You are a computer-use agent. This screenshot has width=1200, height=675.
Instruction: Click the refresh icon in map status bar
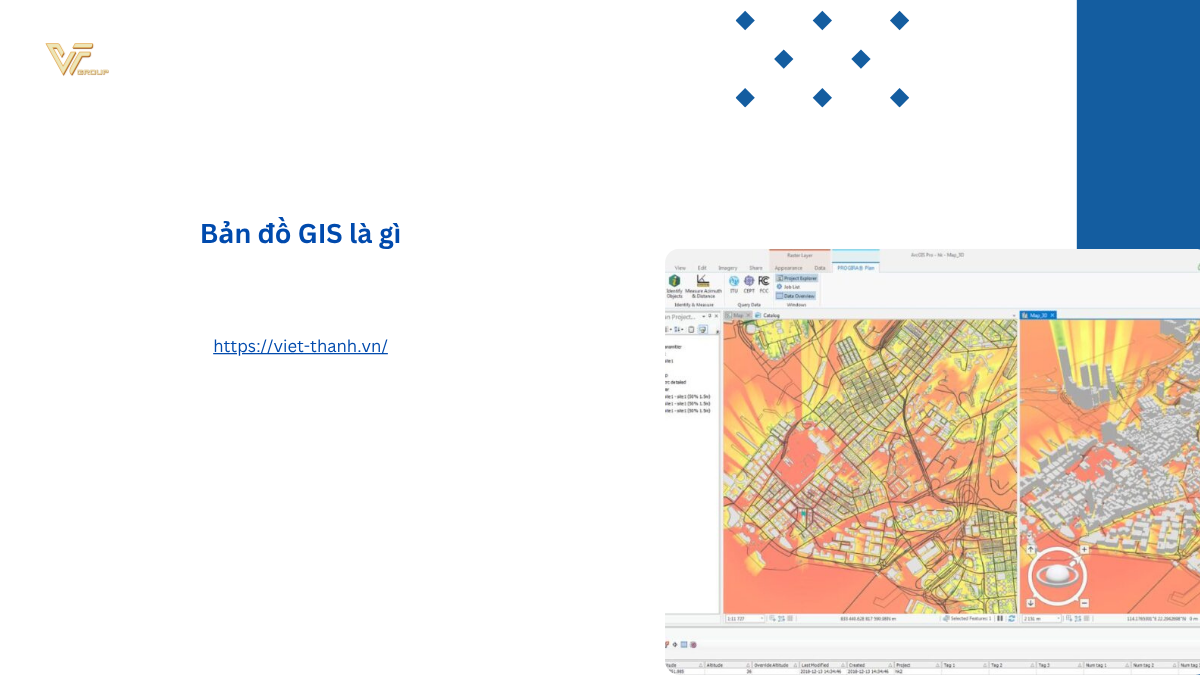pos(1010,619)
